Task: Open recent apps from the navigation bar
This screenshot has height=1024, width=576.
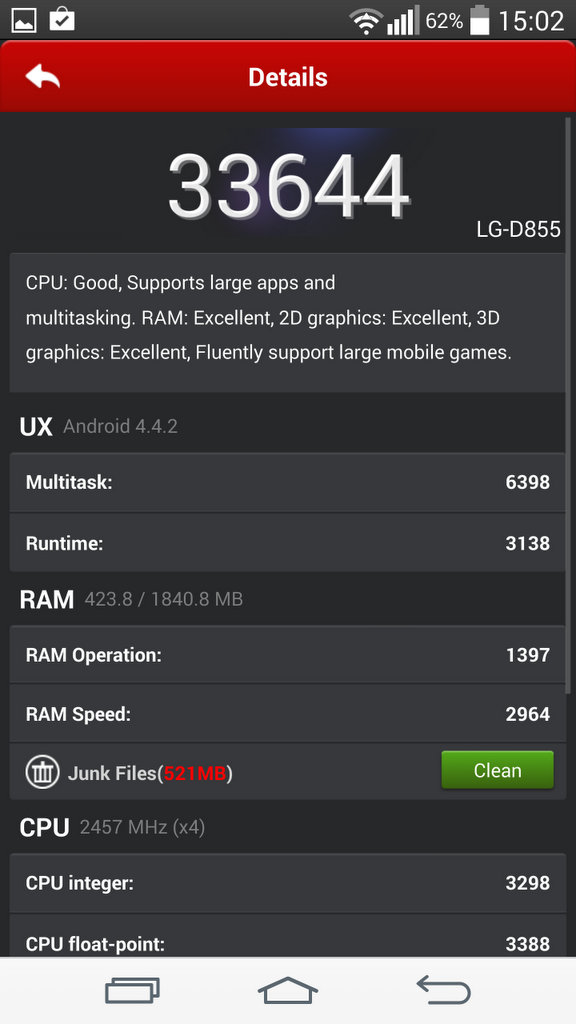Action: click(133, 990)
